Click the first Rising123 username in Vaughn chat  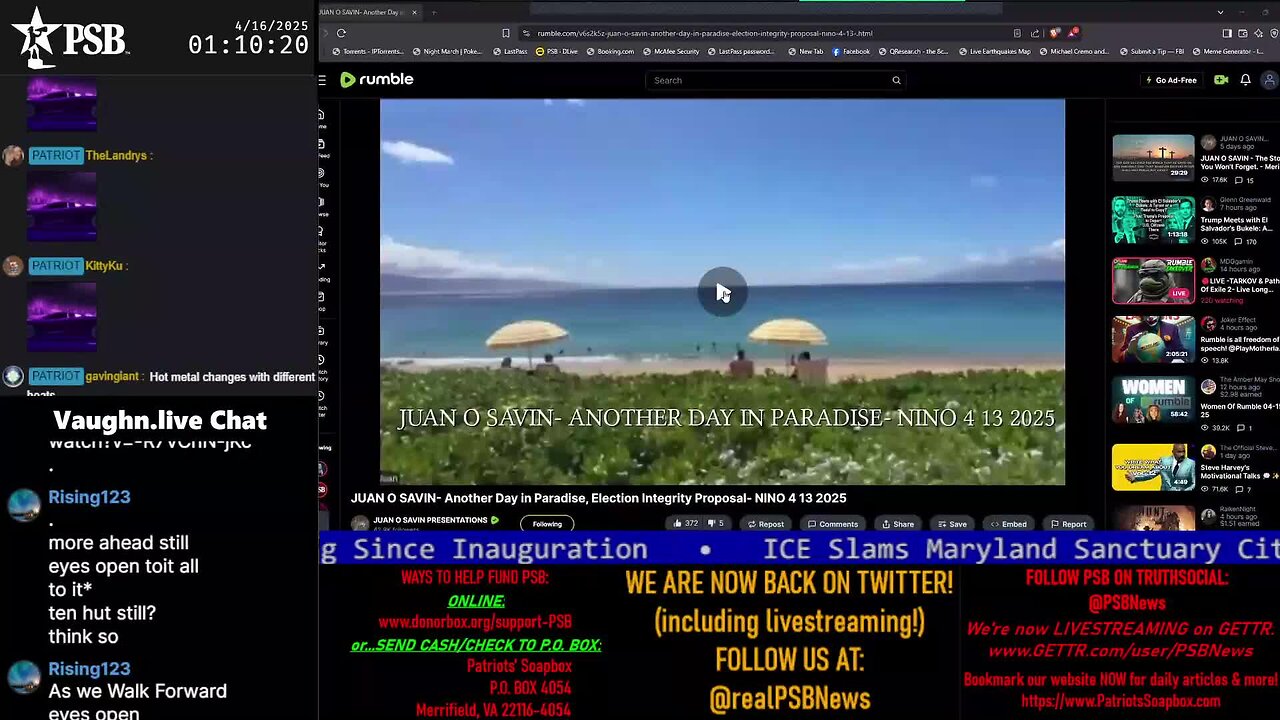[x=89, y=497]
